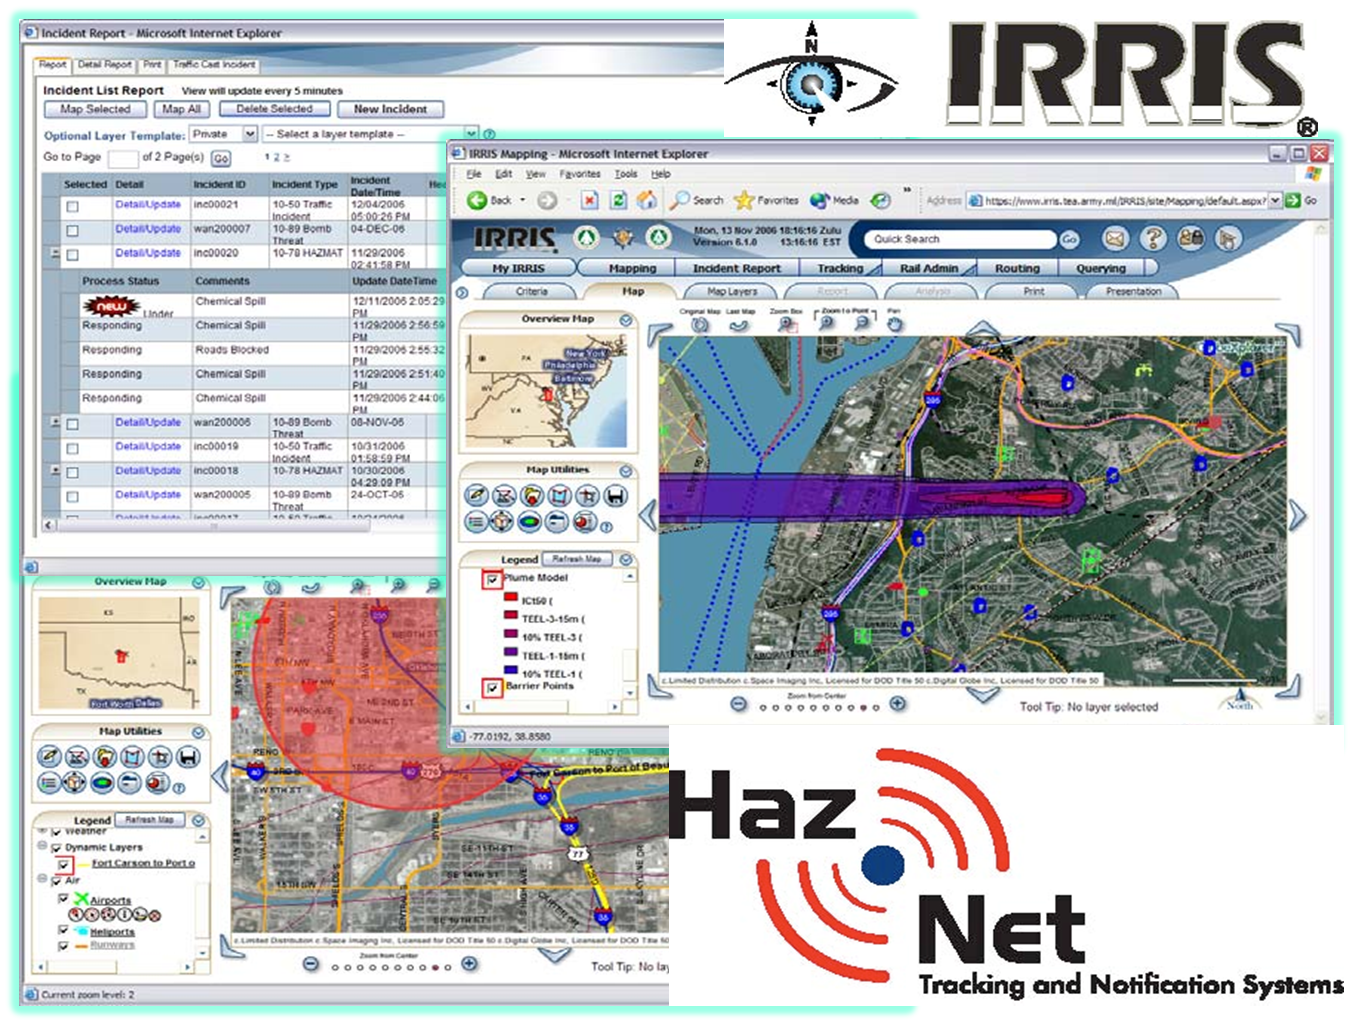The height and width of the screenshot is (1025, 1353).
Task: Open the Private layer template dropdown
Action: (250, 134)
